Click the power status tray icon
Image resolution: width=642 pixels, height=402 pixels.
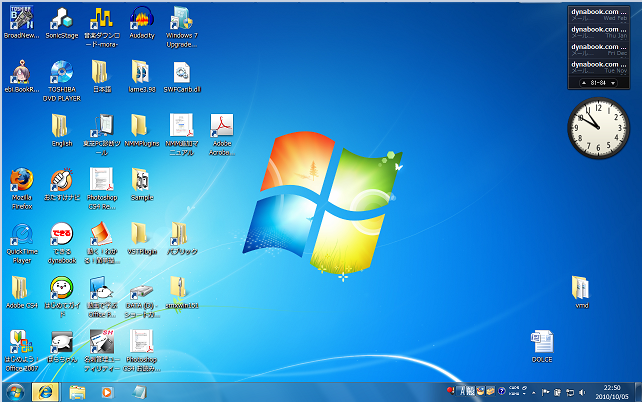click(x=558, y=393)
